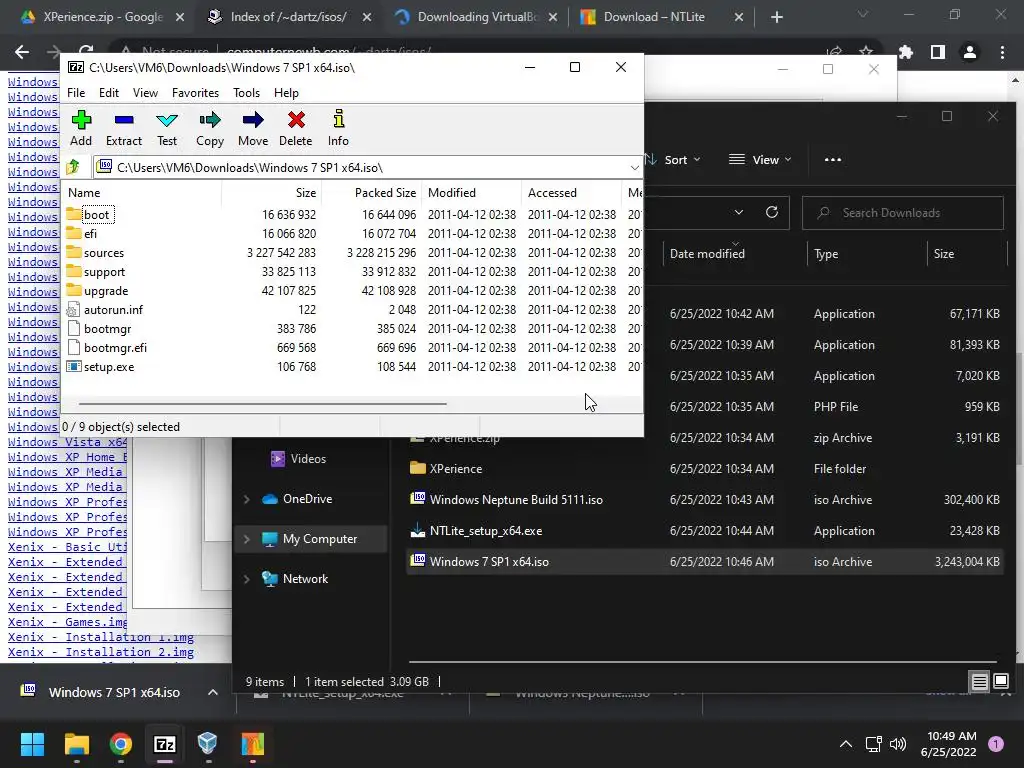Select NTLite_setup_x64.exe in Downloads
Screen dimensions: 1024x768
(x=485, y=531)
